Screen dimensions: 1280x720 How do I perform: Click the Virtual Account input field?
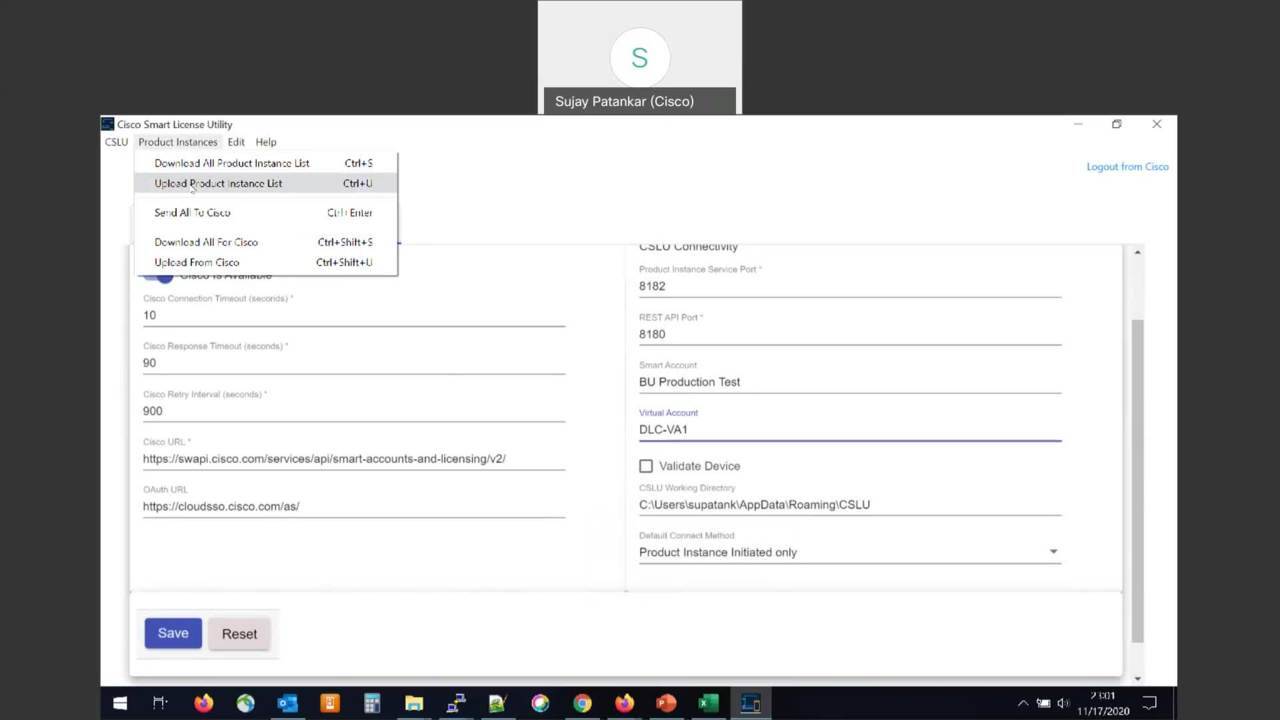(x=849, y=429)
